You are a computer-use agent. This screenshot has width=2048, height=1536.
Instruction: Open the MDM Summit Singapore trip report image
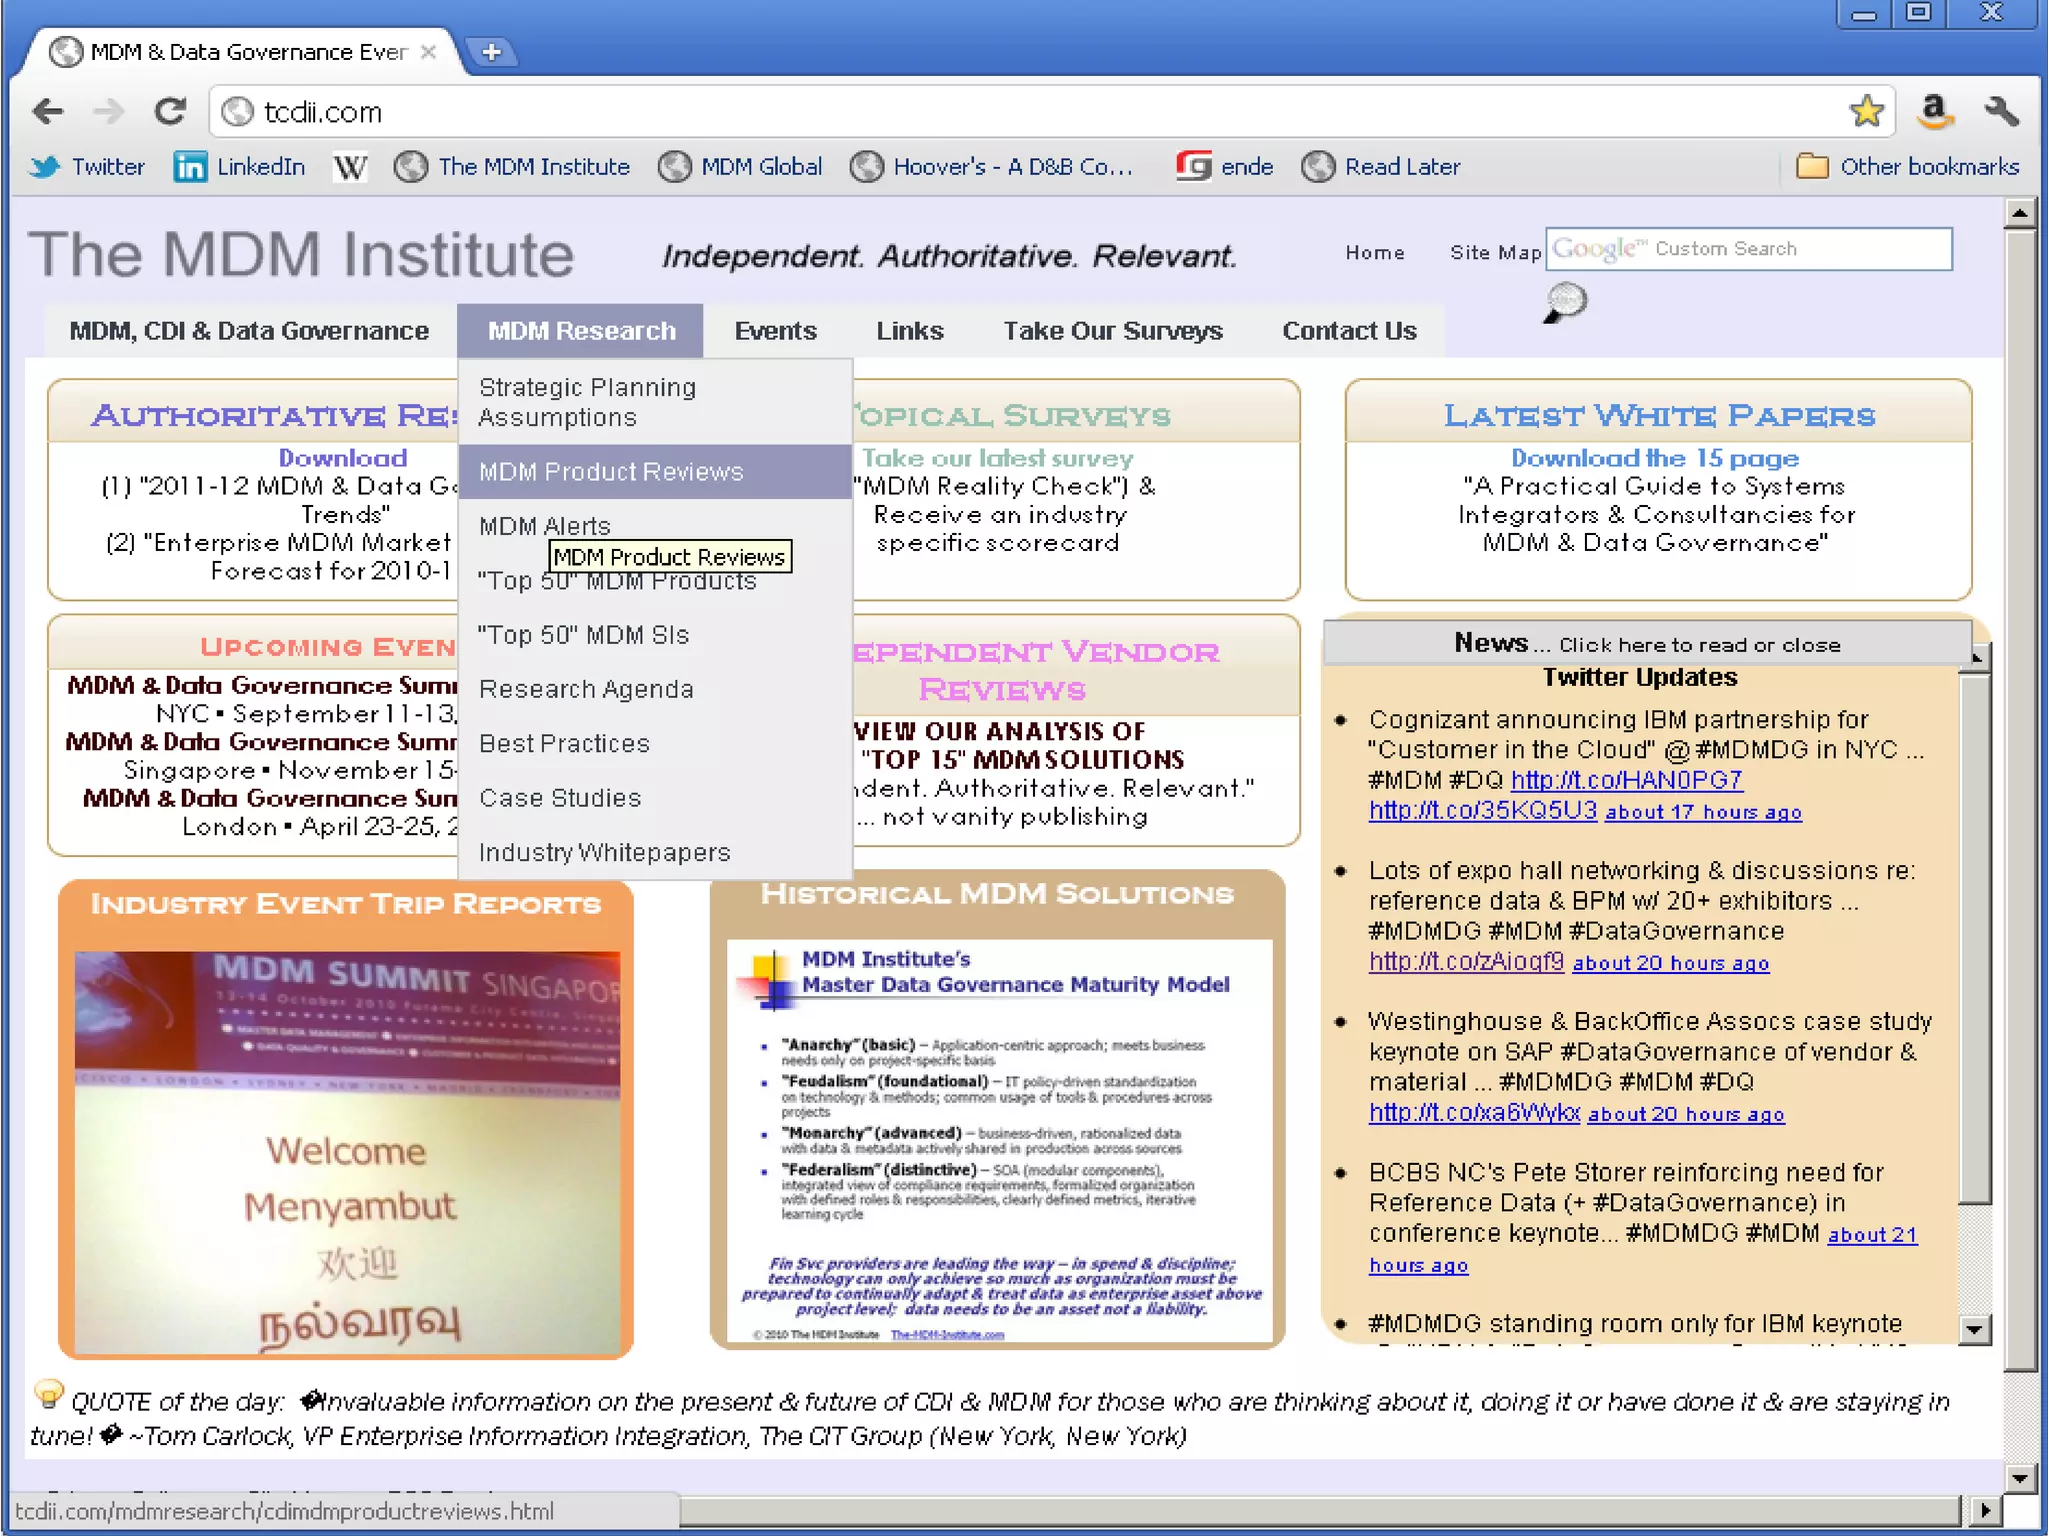point(346,1151)
